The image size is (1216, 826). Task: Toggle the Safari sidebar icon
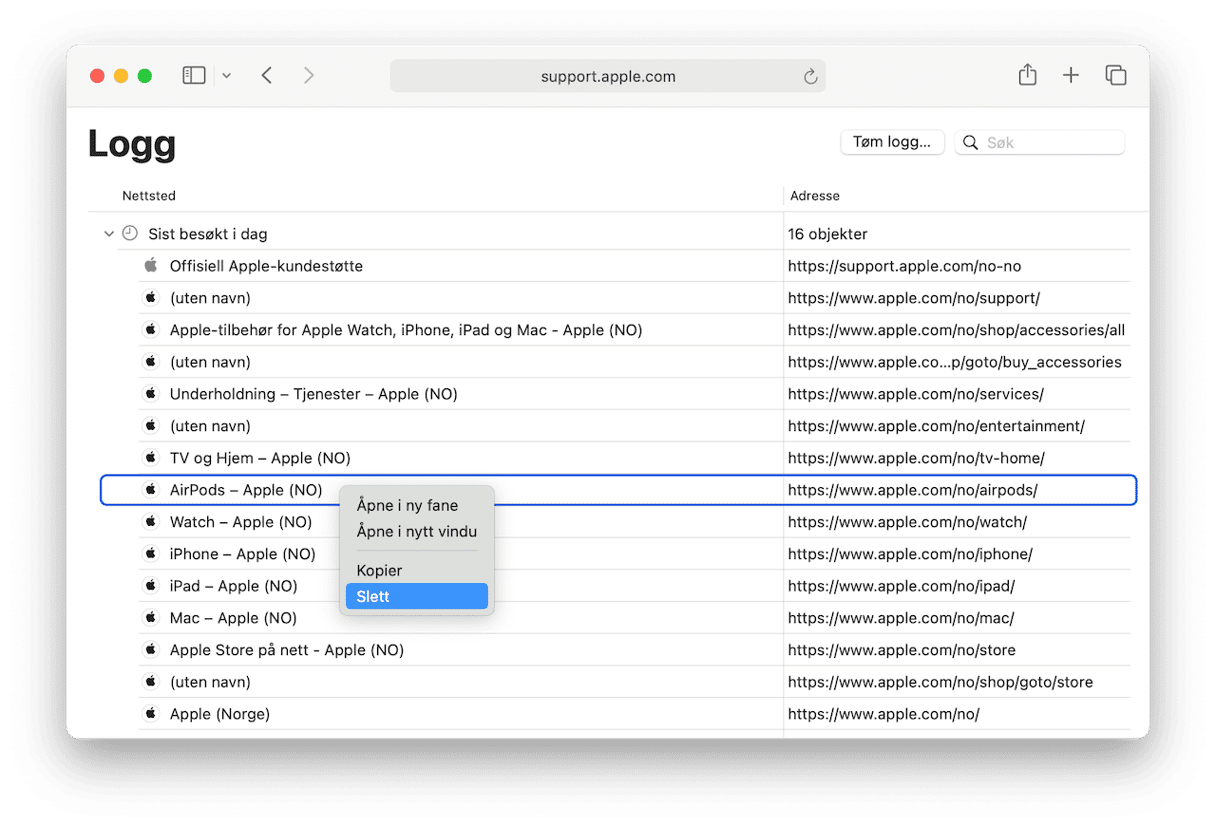pos(194,76)
